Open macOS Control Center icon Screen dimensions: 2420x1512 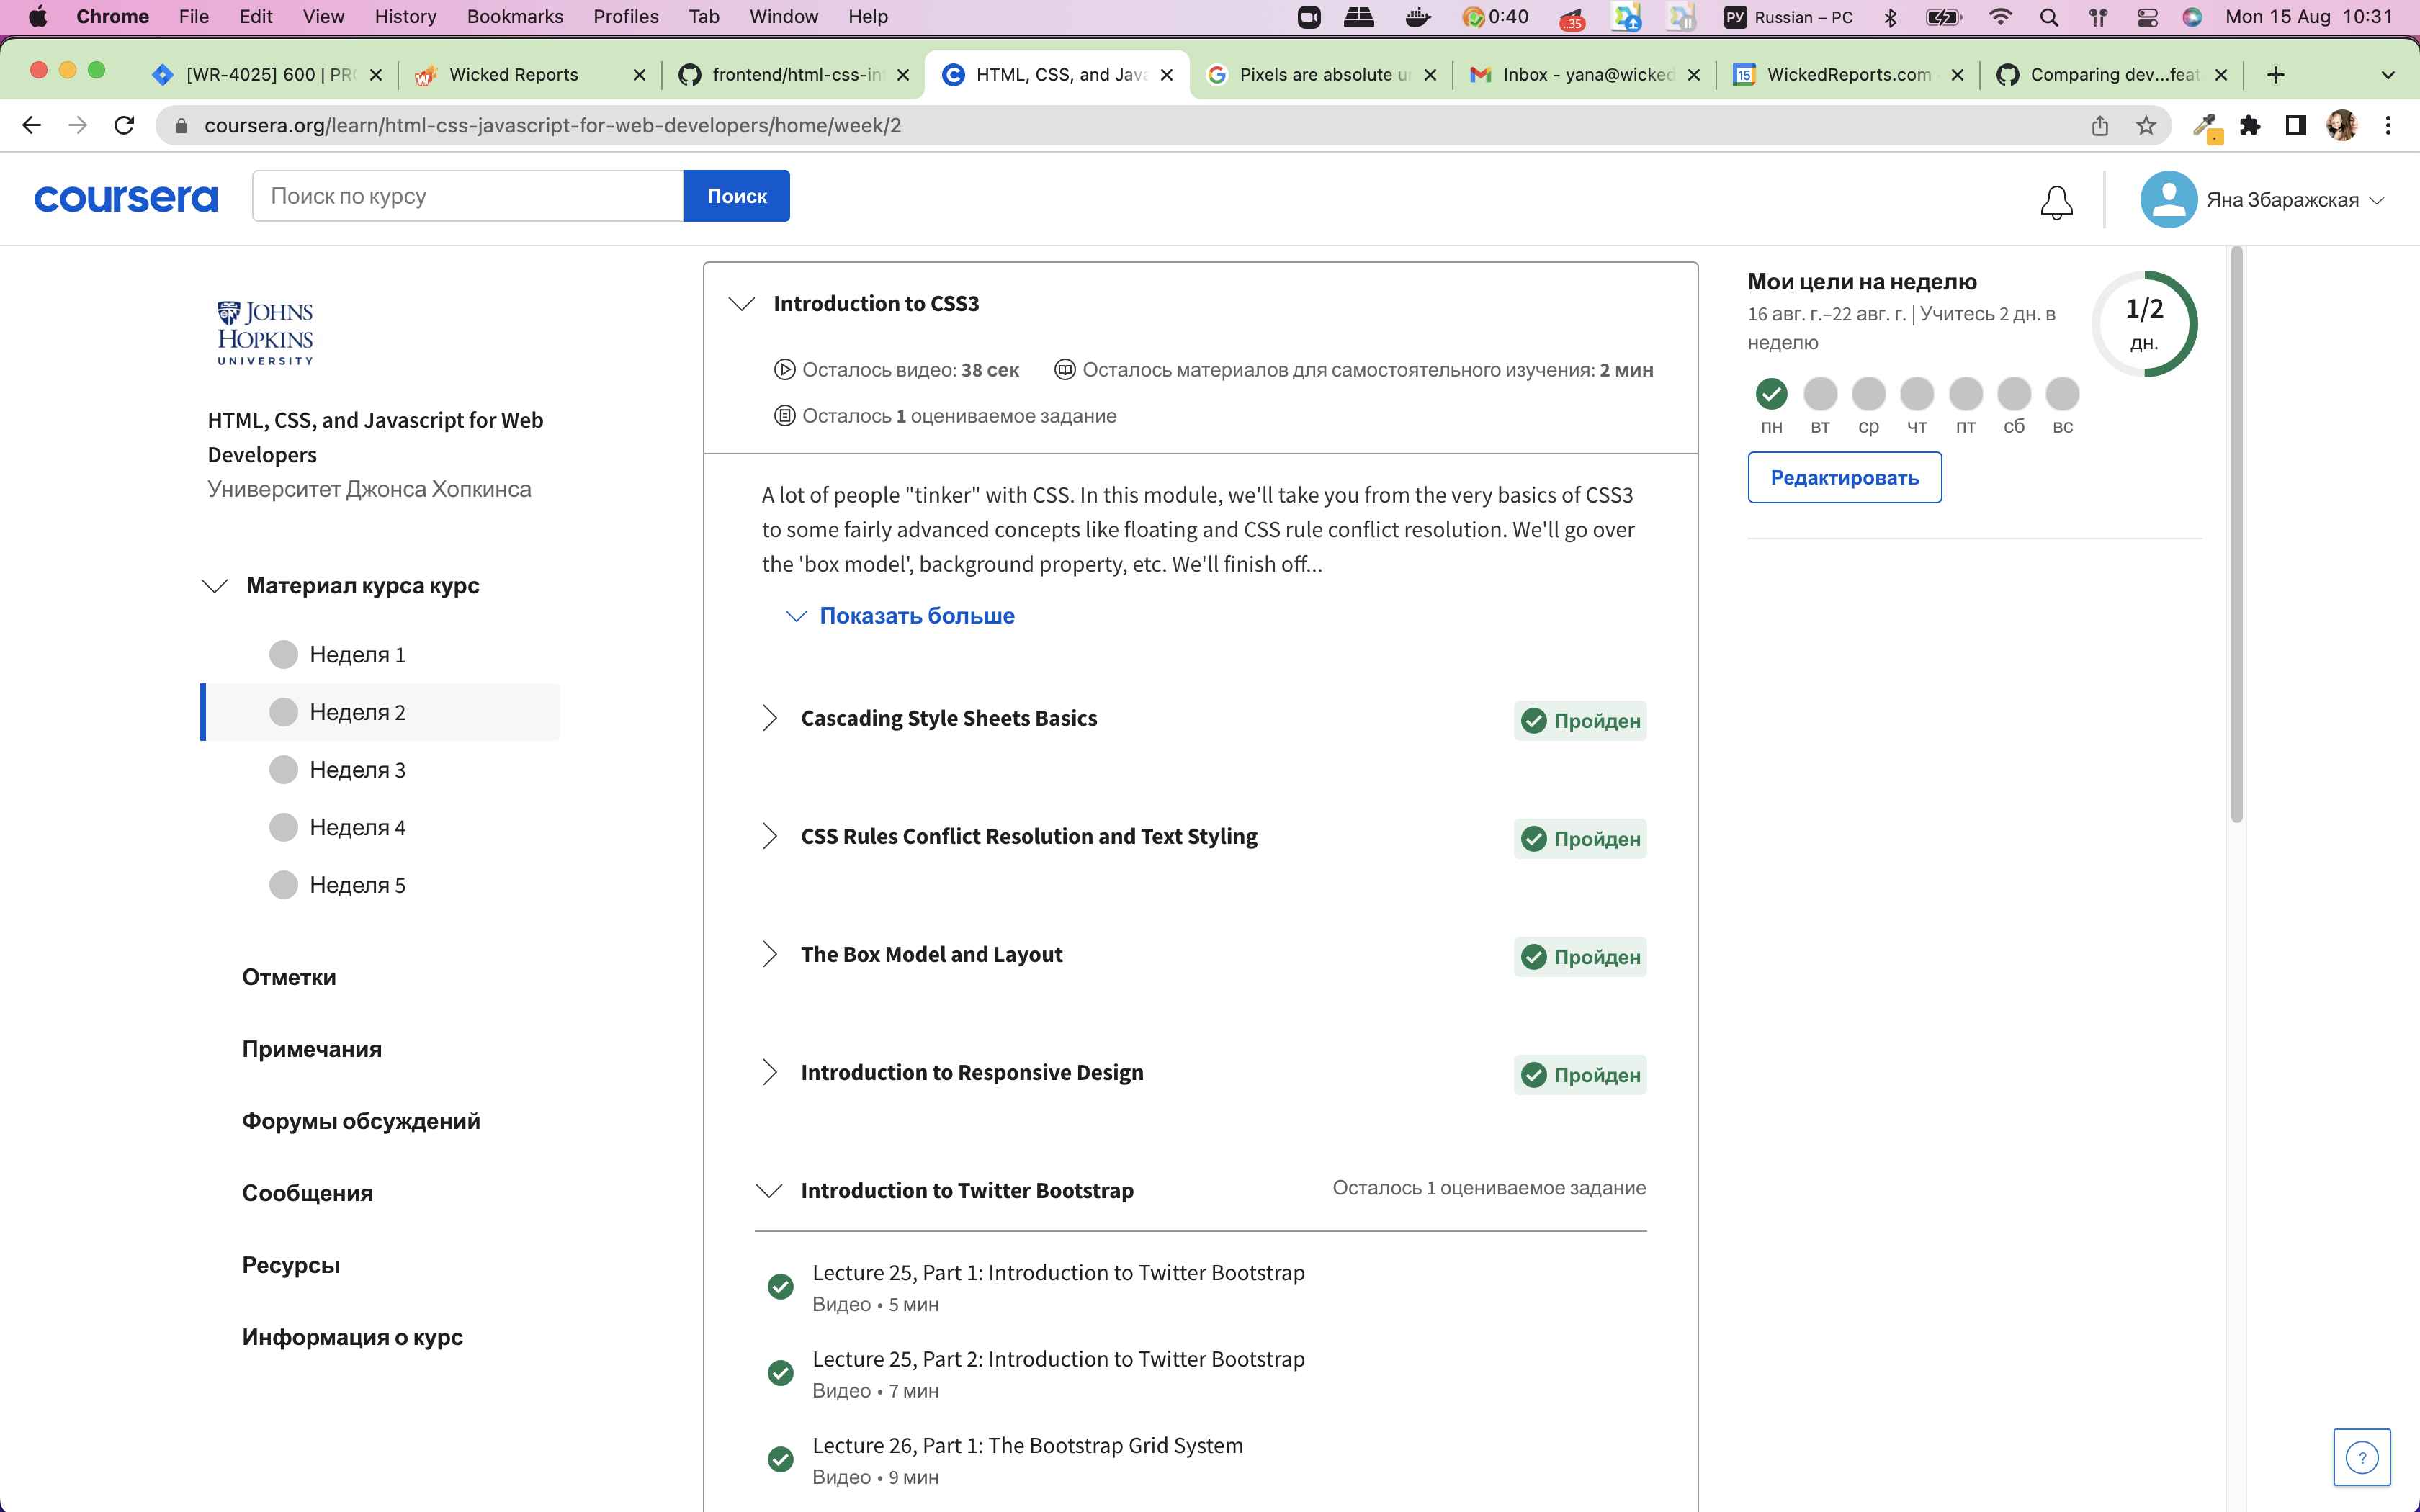[x=2147, y=17]
